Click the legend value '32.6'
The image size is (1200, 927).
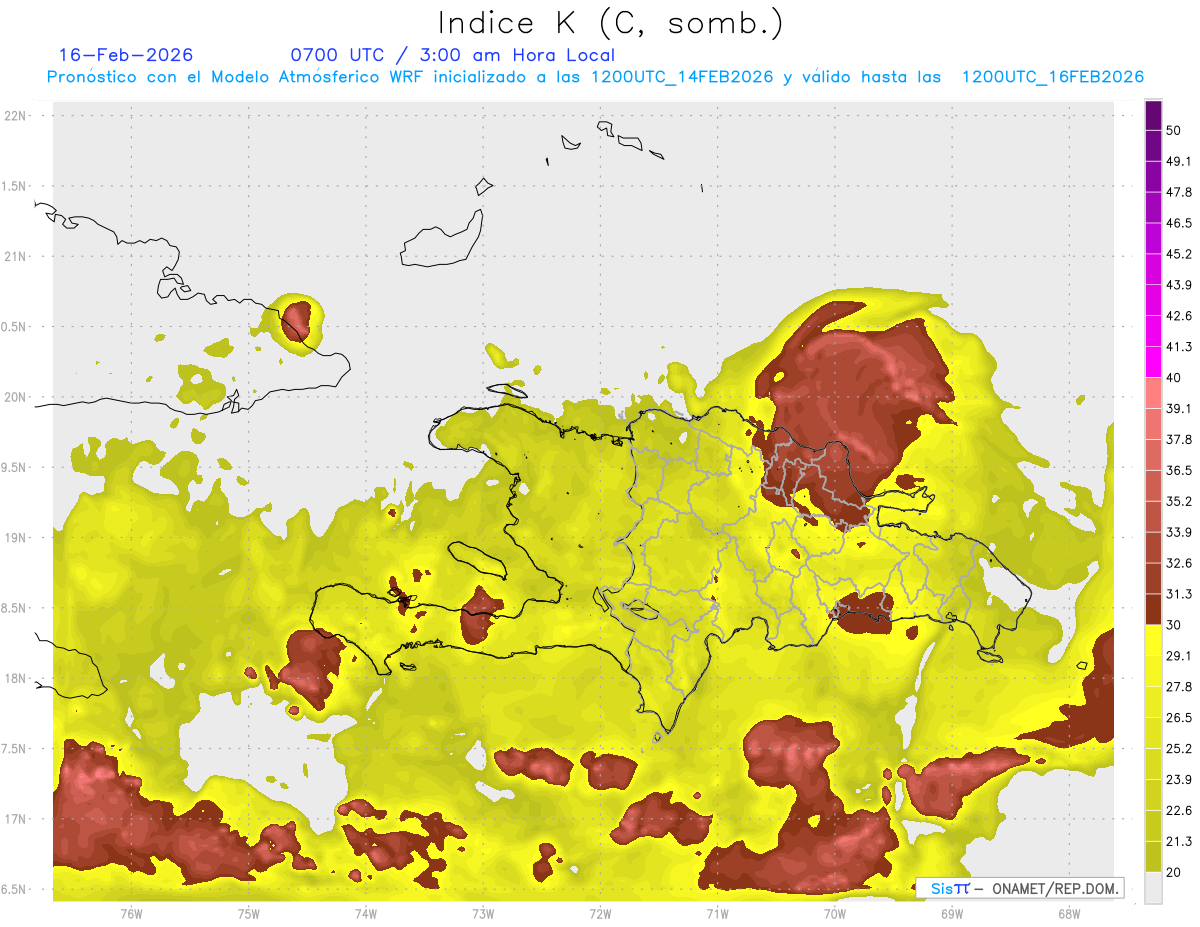pos(1179,563)
